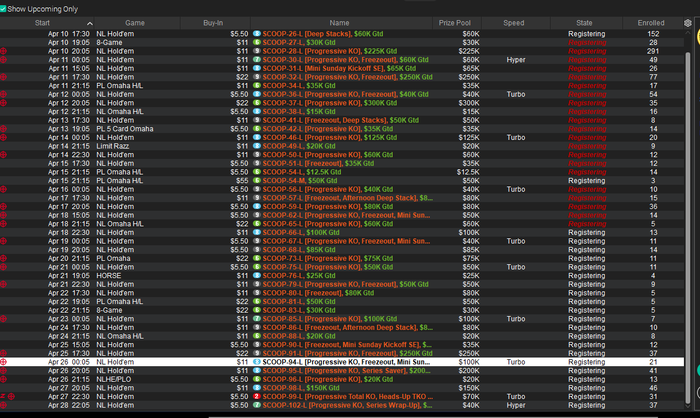This screenshot has width=700, height=418.
Task: Click the 8-max table icon for SCOOP-26-L
Action: (257, 34)
